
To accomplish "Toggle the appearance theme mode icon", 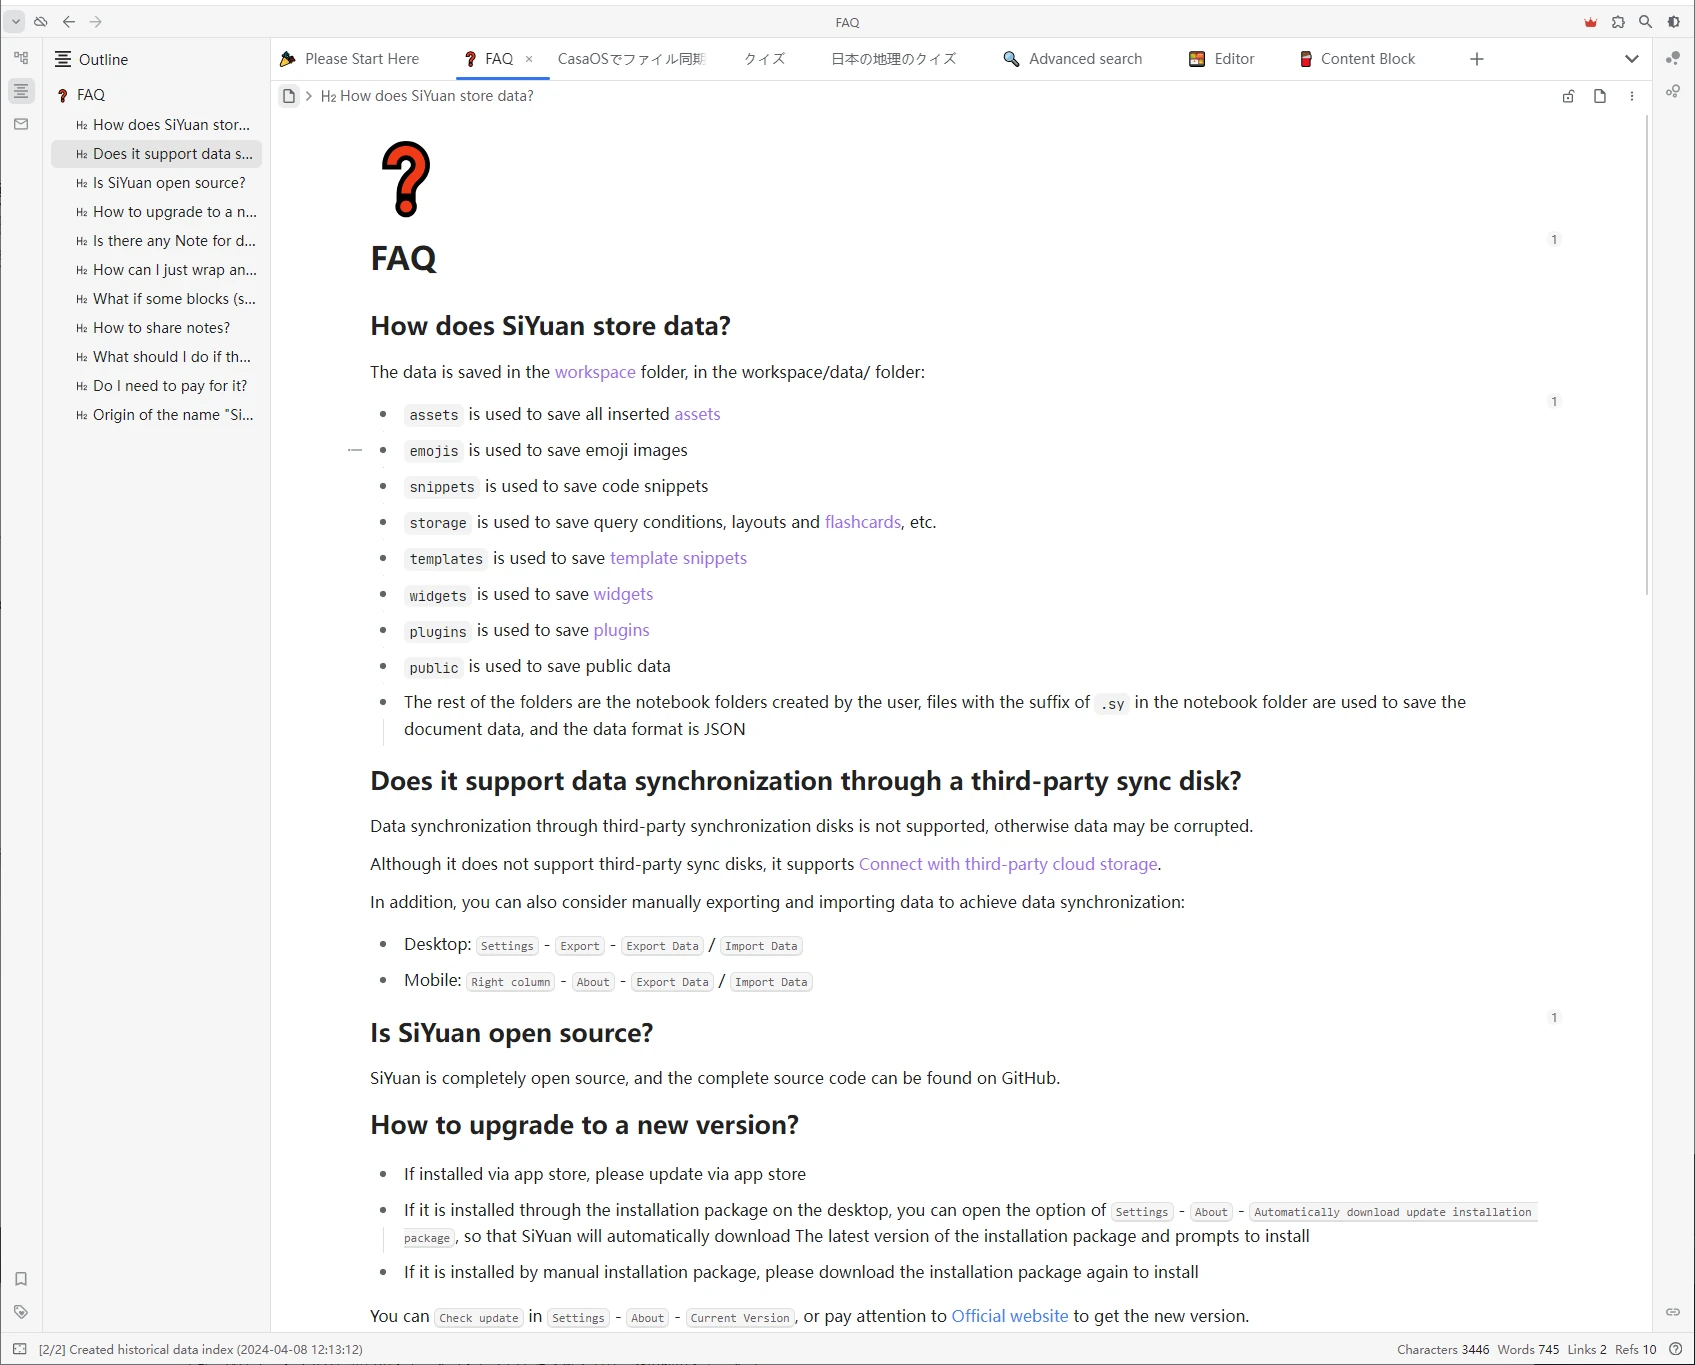I will coord(1673,22).
